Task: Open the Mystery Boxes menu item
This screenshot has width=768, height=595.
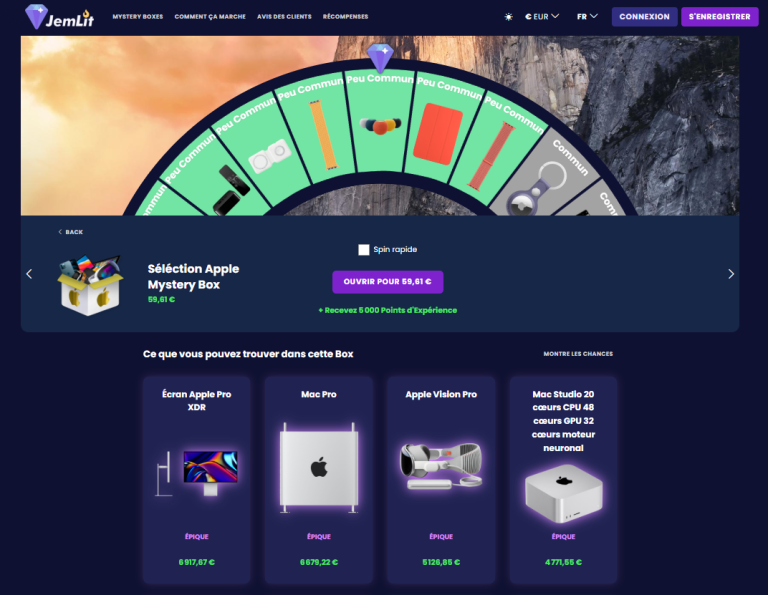Action: coord(138,17)
